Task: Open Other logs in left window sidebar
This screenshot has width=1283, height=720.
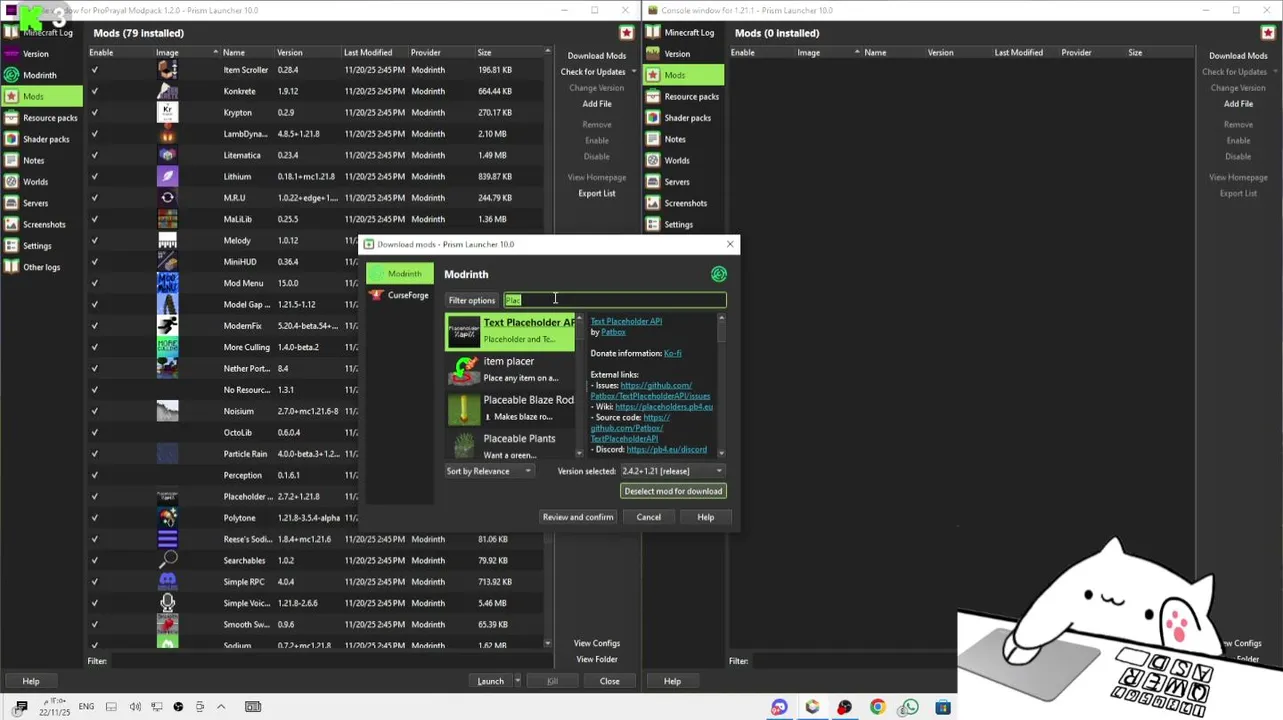Action: coord(41,267)
